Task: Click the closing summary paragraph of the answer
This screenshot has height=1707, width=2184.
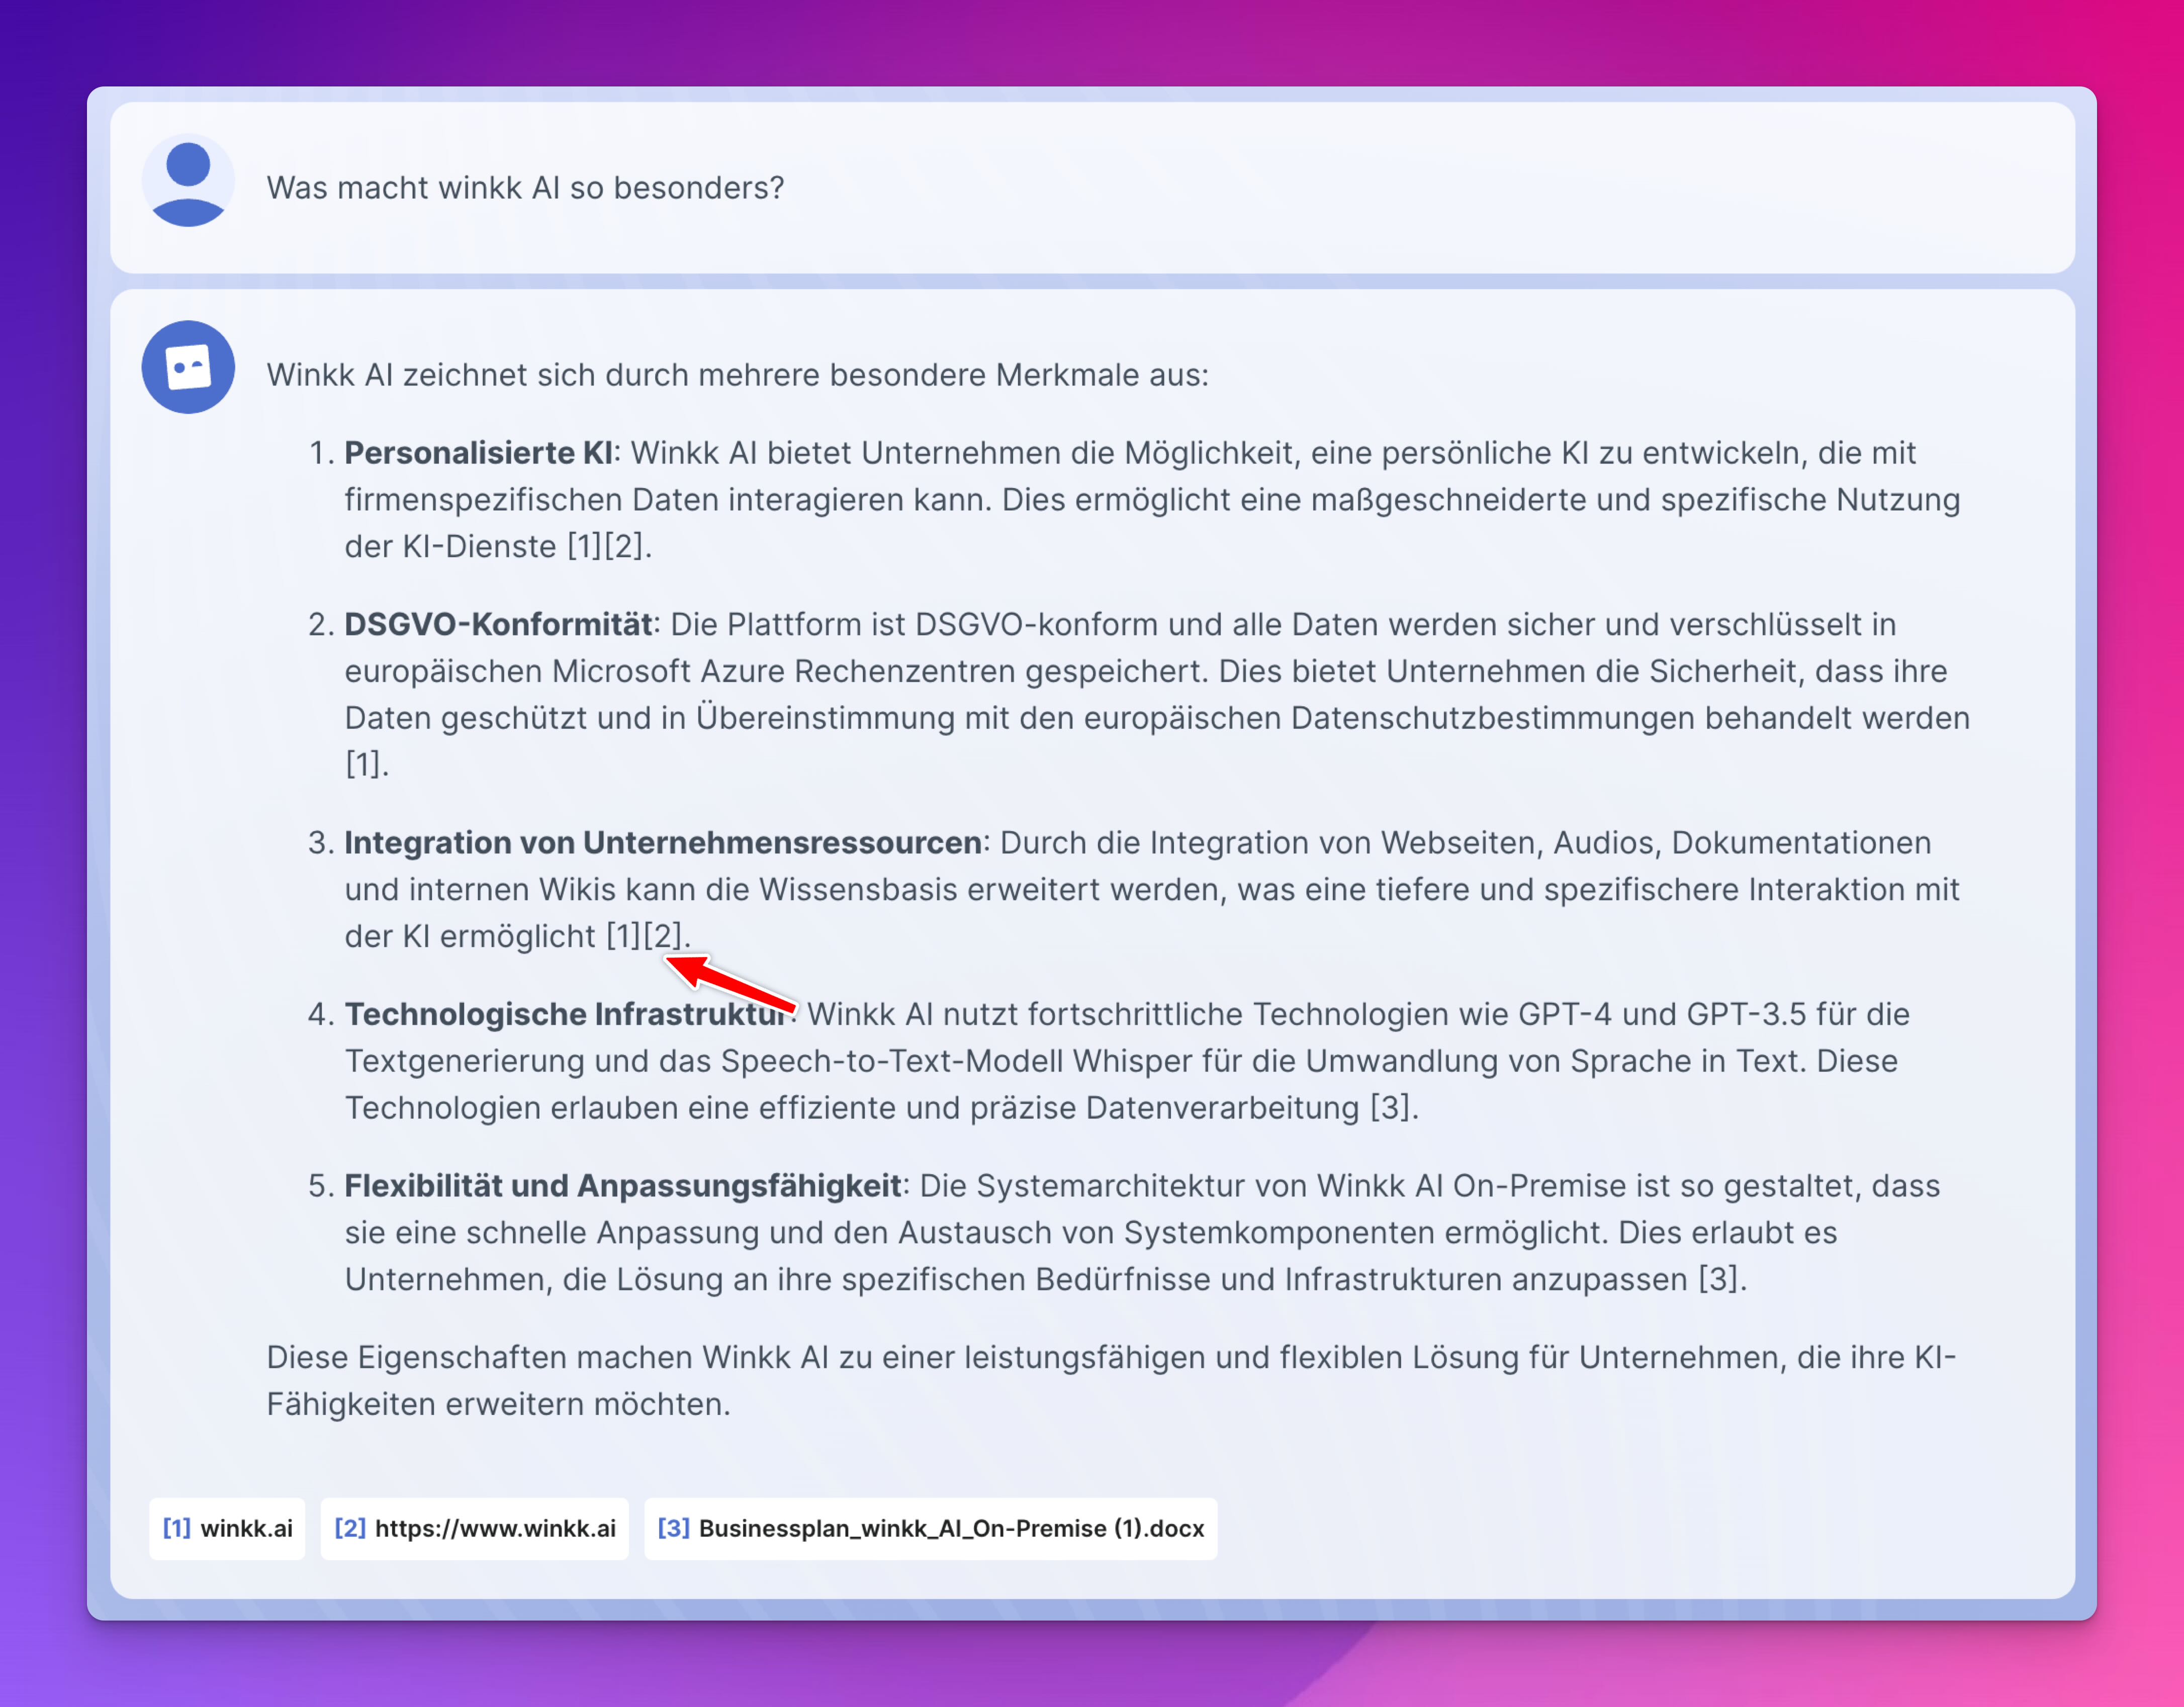Action: point(1100,1380)
